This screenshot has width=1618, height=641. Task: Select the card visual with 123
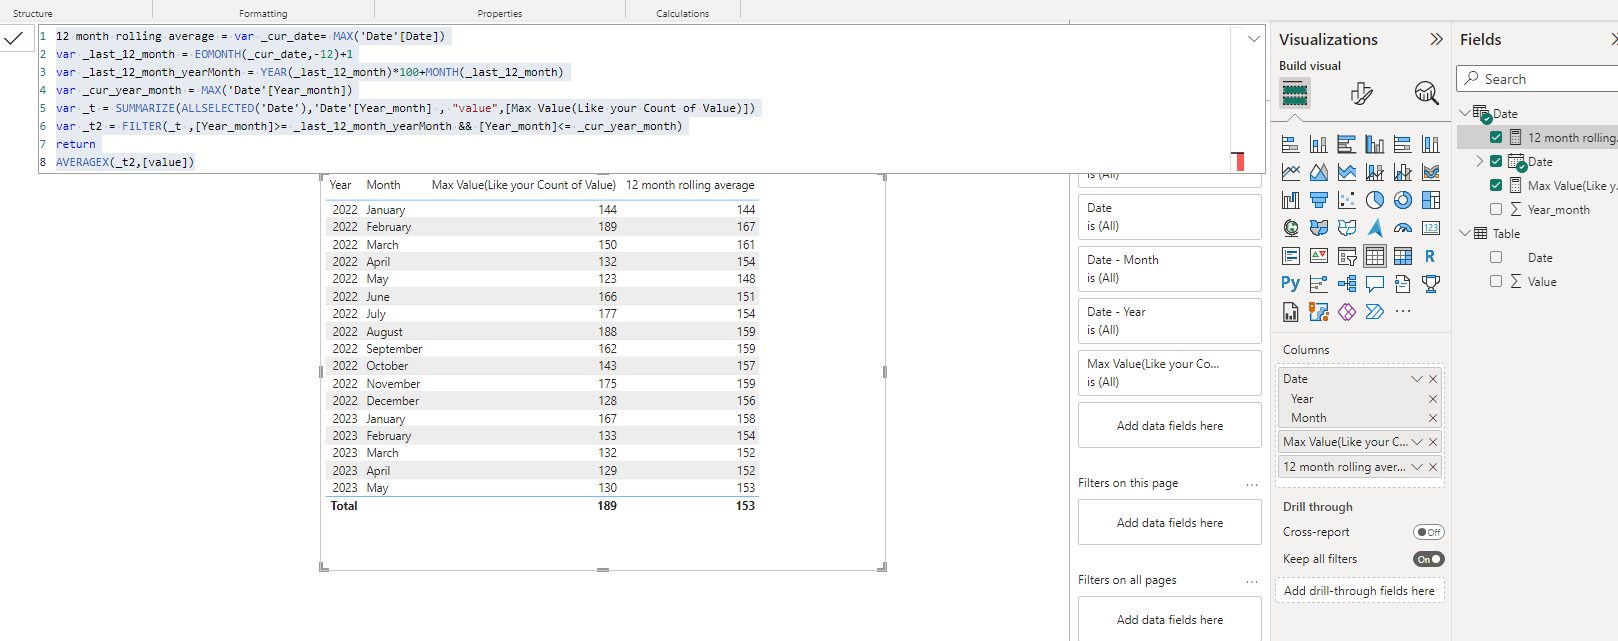(x=1431, y=229)
